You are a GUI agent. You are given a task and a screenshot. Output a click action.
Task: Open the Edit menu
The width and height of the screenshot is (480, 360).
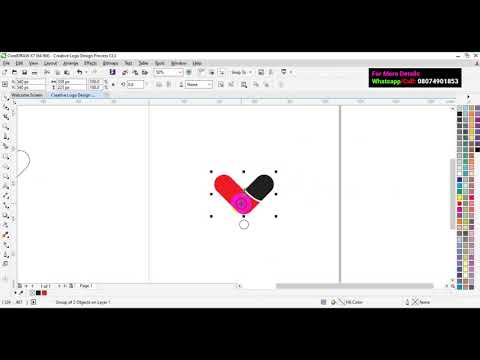pos(19,63)
